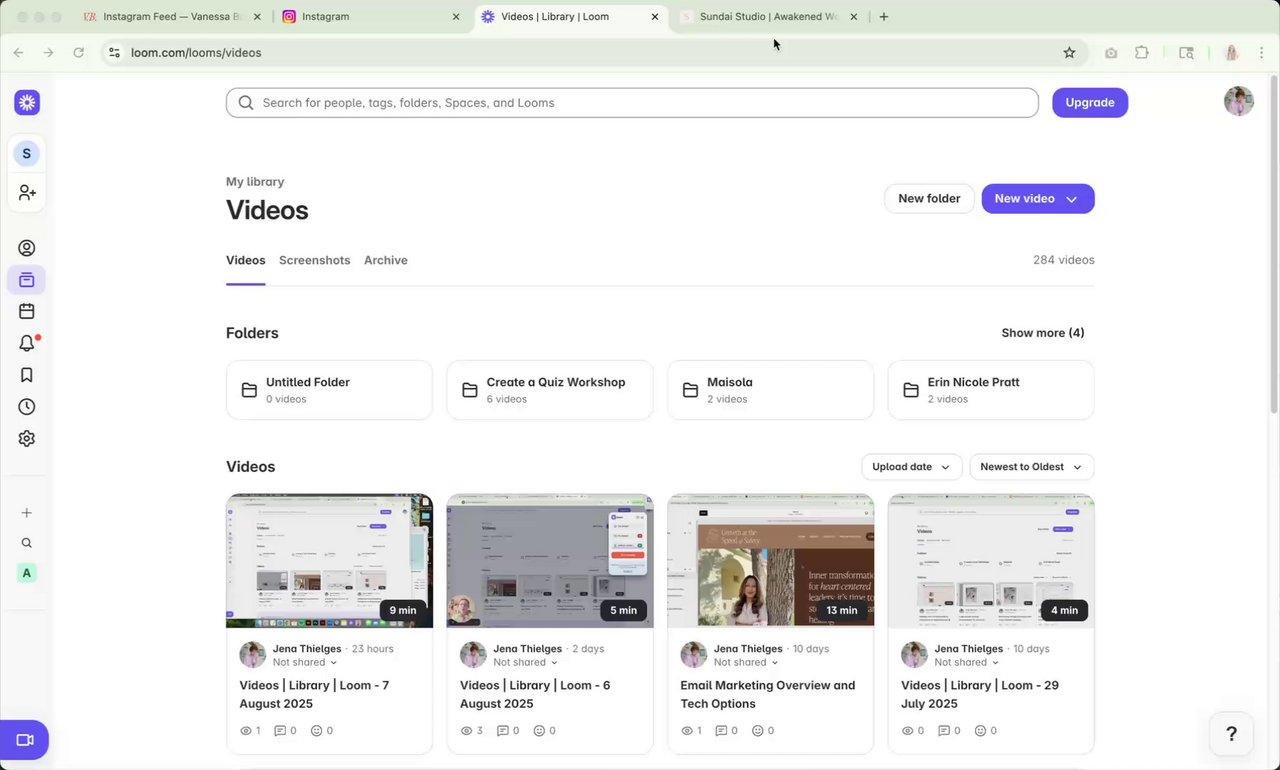Open the 29 July 2025 video thumbnail
The image size is (1280, 770).
tap(991, 561)
